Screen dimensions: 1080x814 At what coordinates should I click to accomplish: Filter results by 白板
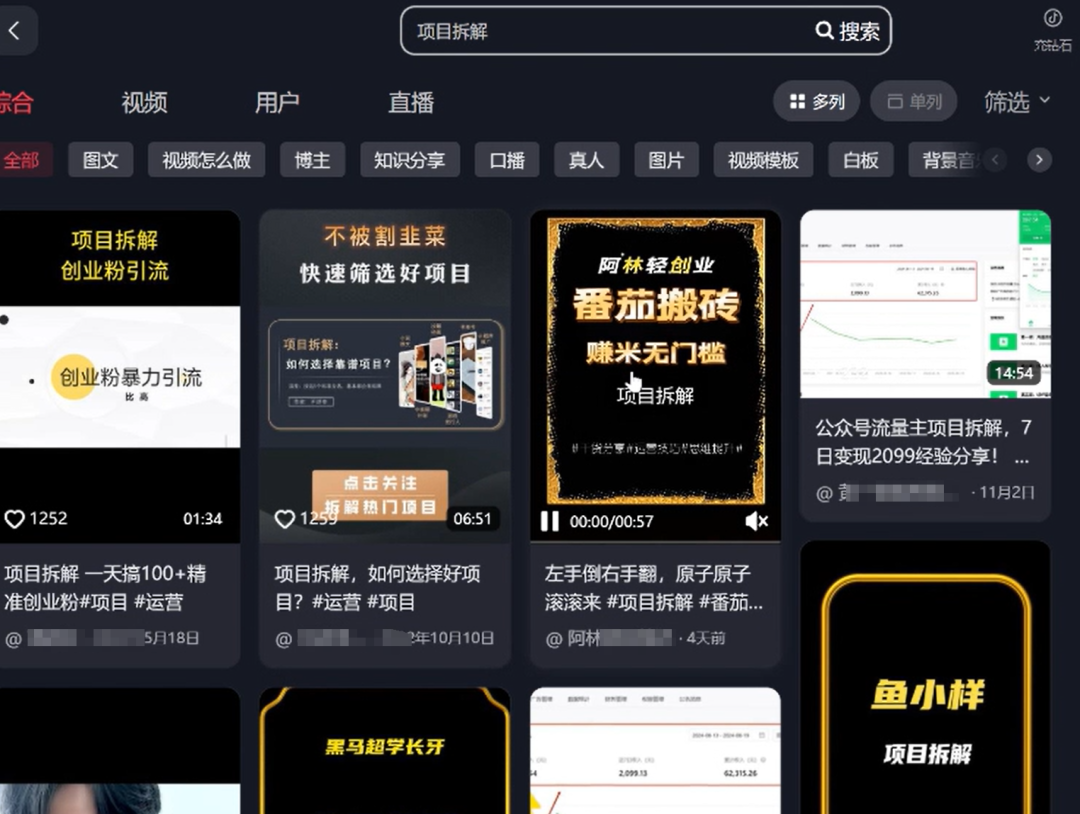click(x=861, y=160)
